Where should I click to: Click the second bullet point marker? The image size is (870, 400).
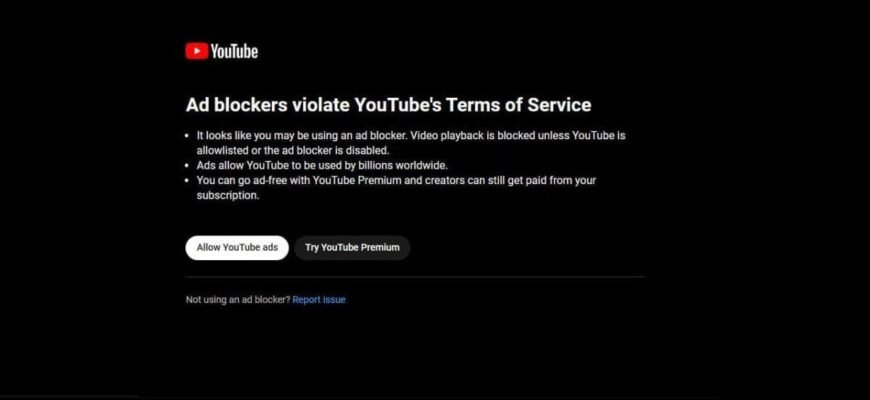(x=188, y=165)
